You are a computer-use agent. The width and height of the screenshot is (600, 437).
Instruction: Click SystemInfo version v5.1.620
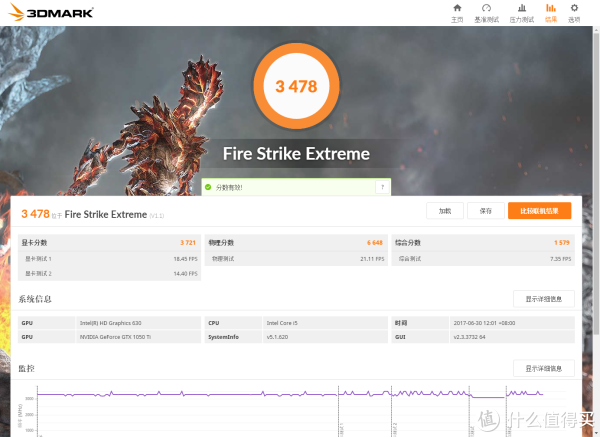coord(277,337)
